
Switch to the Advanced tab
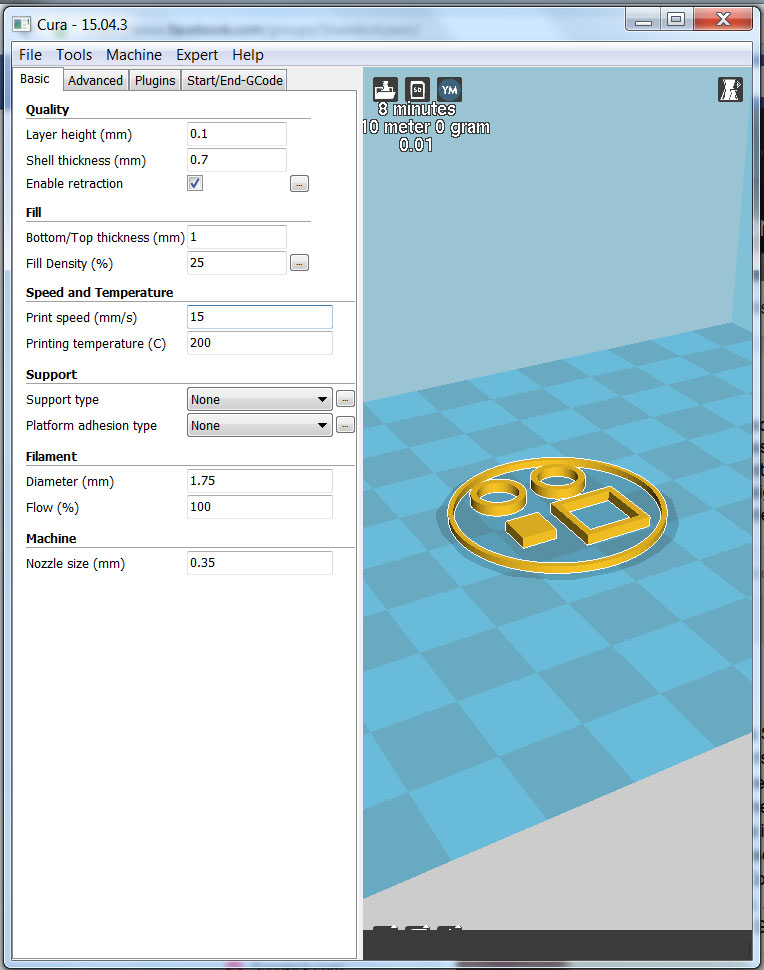(x=95, y=80)
